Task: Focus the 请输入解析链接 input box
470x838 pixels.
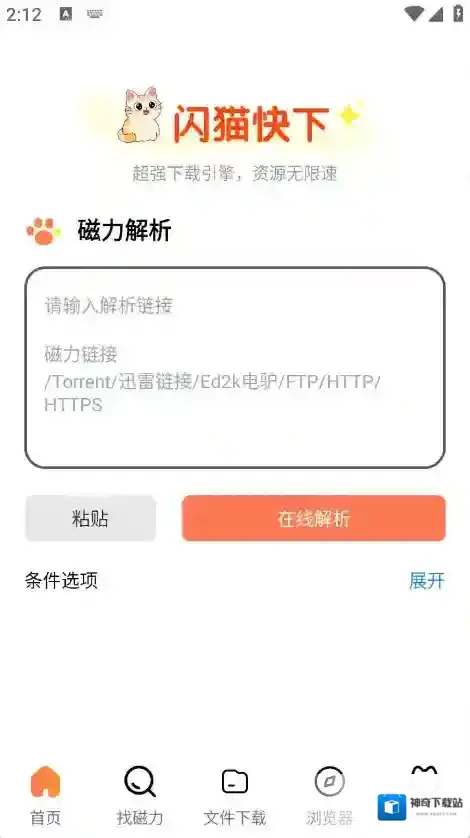Action: coord(235,368)
